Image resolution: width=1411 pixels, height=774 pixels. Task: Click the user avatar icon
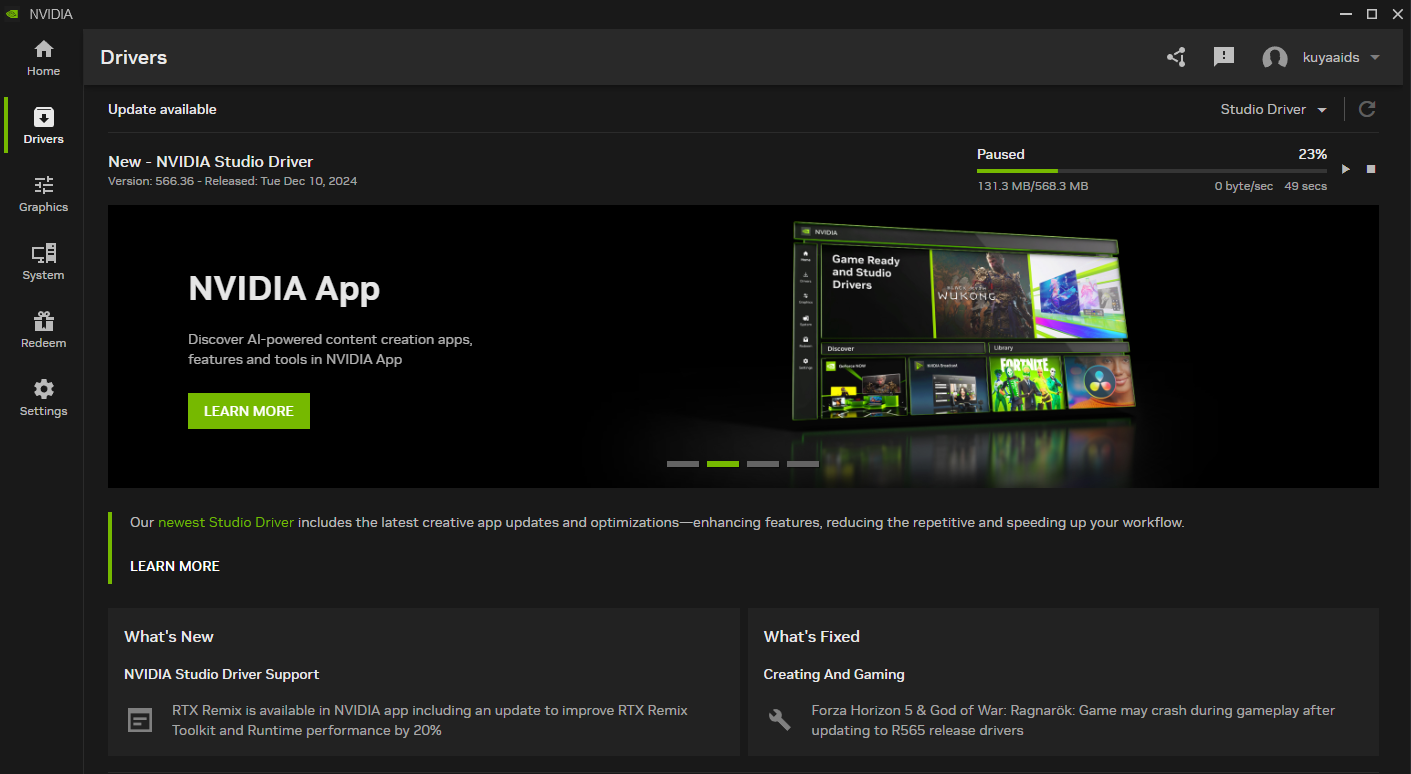(x=1275, y=58)
